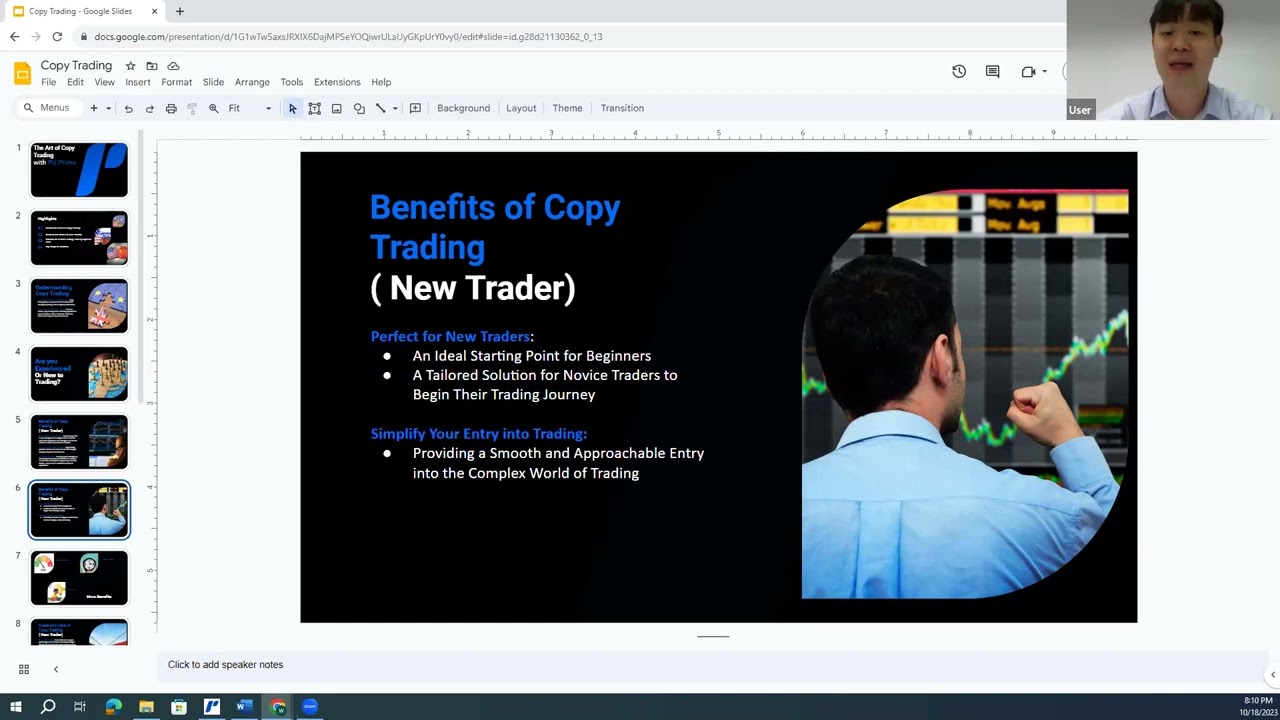This screenshot has height=720, width=1280.
Task: Select slide 2 Highlights thumbnail
Action: tap(79, 238)
